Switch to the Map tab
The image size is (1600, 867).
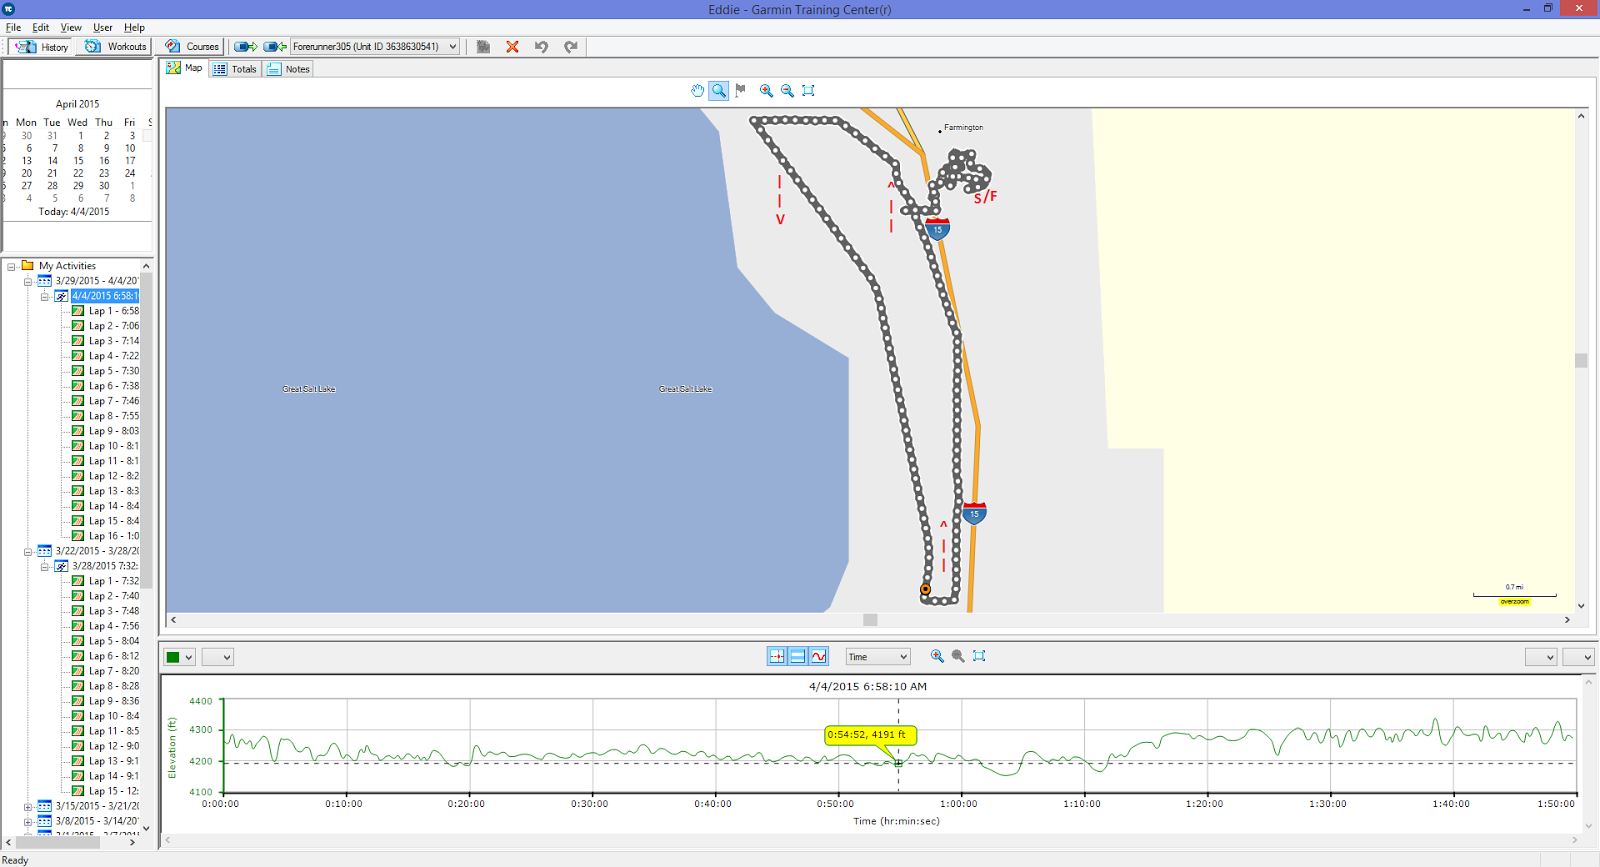184,68
